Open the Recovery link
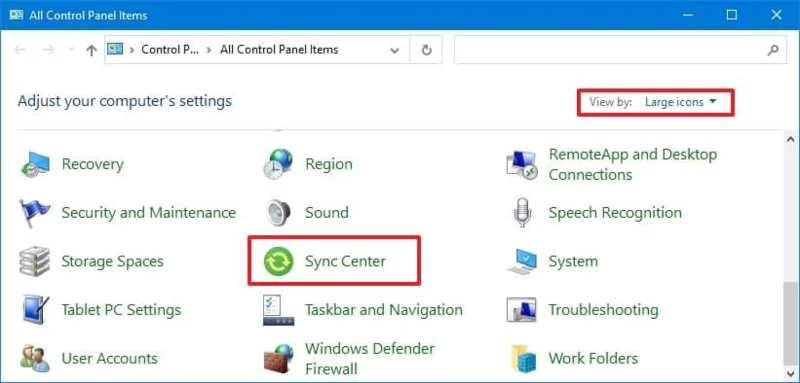This screenshot has width=800, height=383. click(93, 164)
